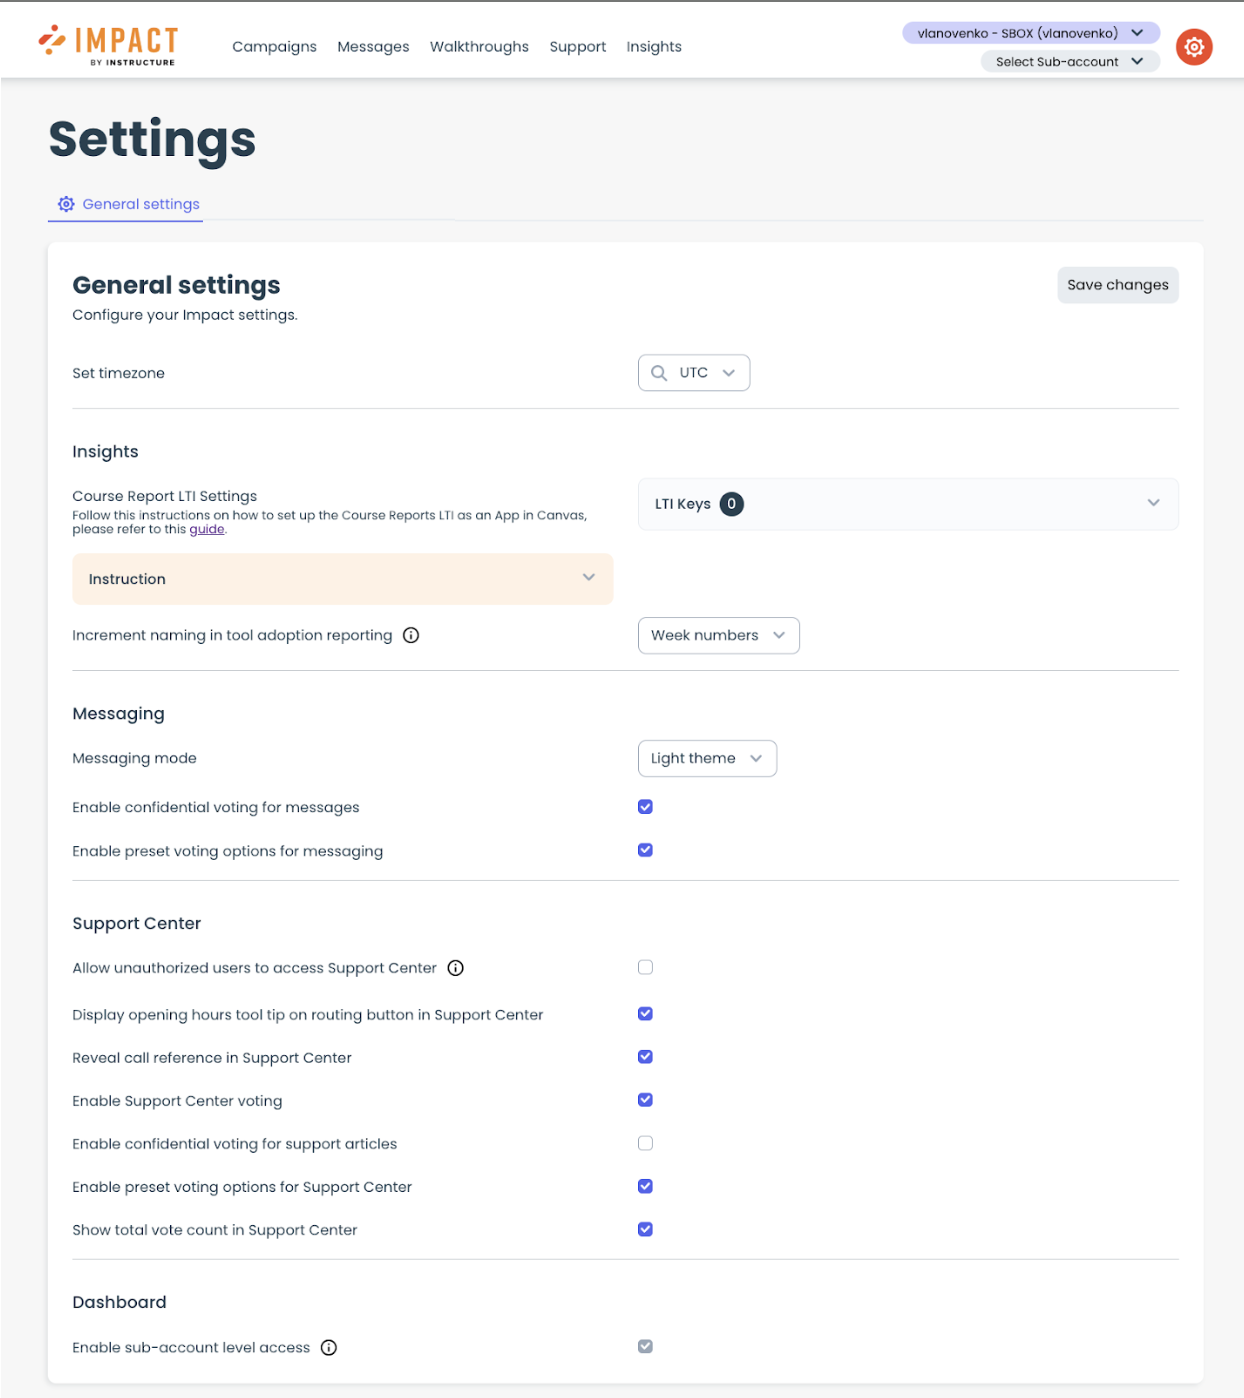Click info icon next to sub-account level access
Screen dimensions: 1244x1398
[329, 1348]
